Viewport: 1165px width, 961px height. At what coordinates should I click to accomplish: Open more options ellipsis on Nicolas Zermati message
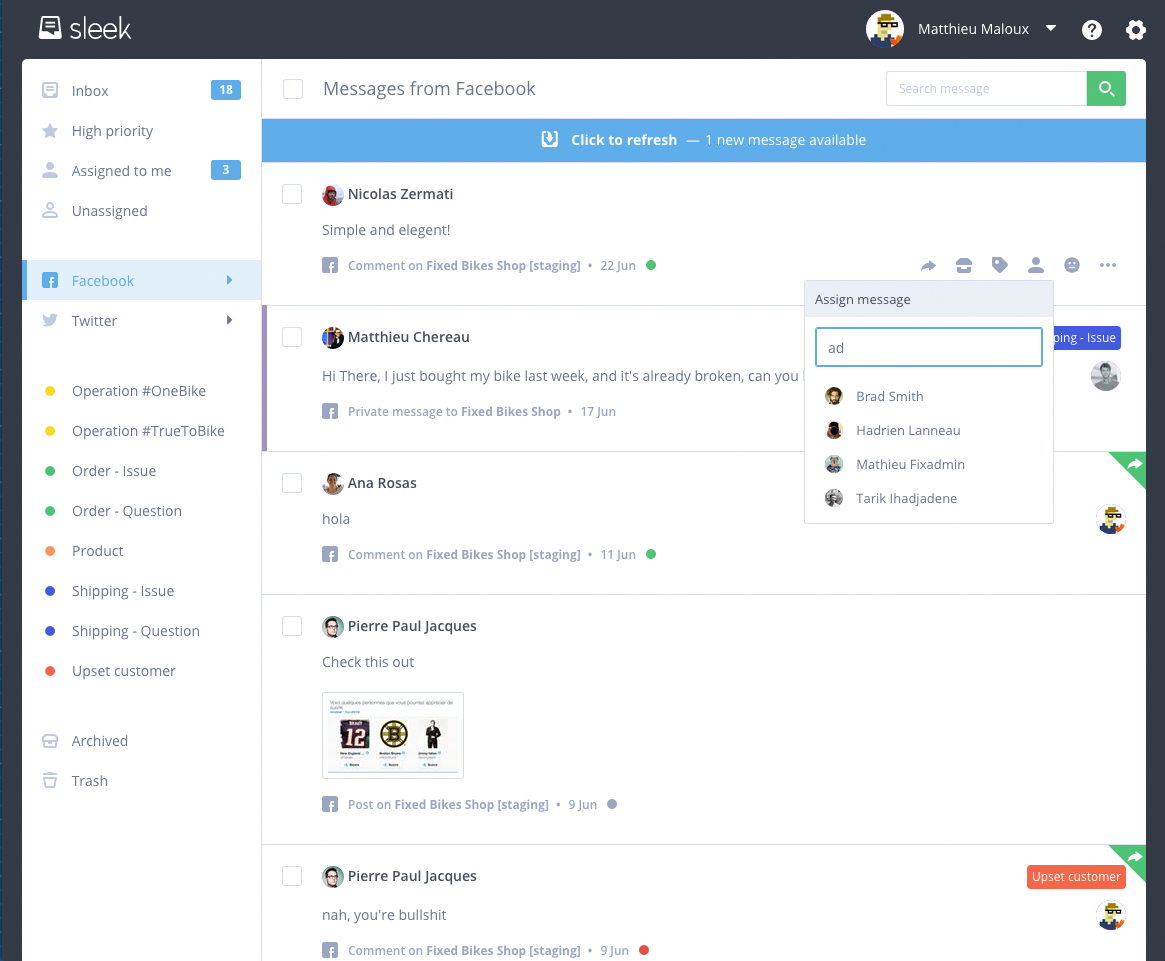(1108, 265)
